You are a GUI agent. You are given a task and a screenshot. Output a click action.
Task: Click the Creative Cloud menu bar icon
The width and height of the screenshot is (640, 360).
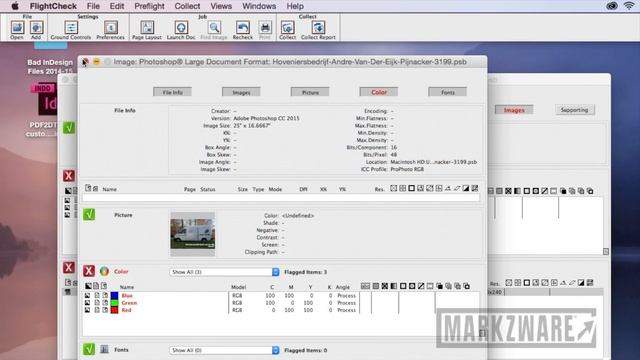611,6
